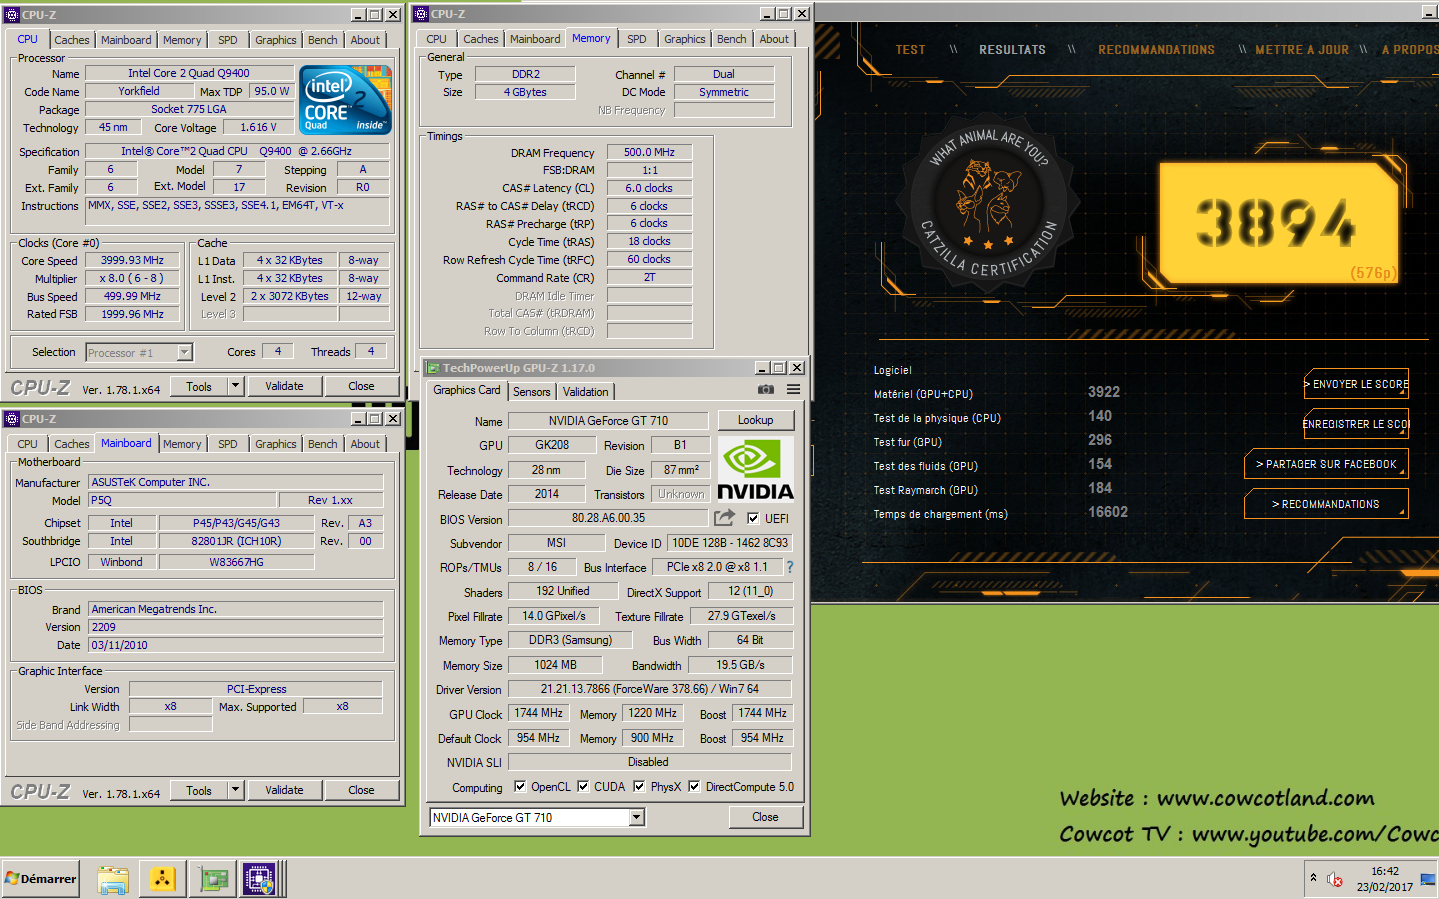Click the CPU-Z taskbar icon
1439x899 pixels.
(x=260, y=879)
